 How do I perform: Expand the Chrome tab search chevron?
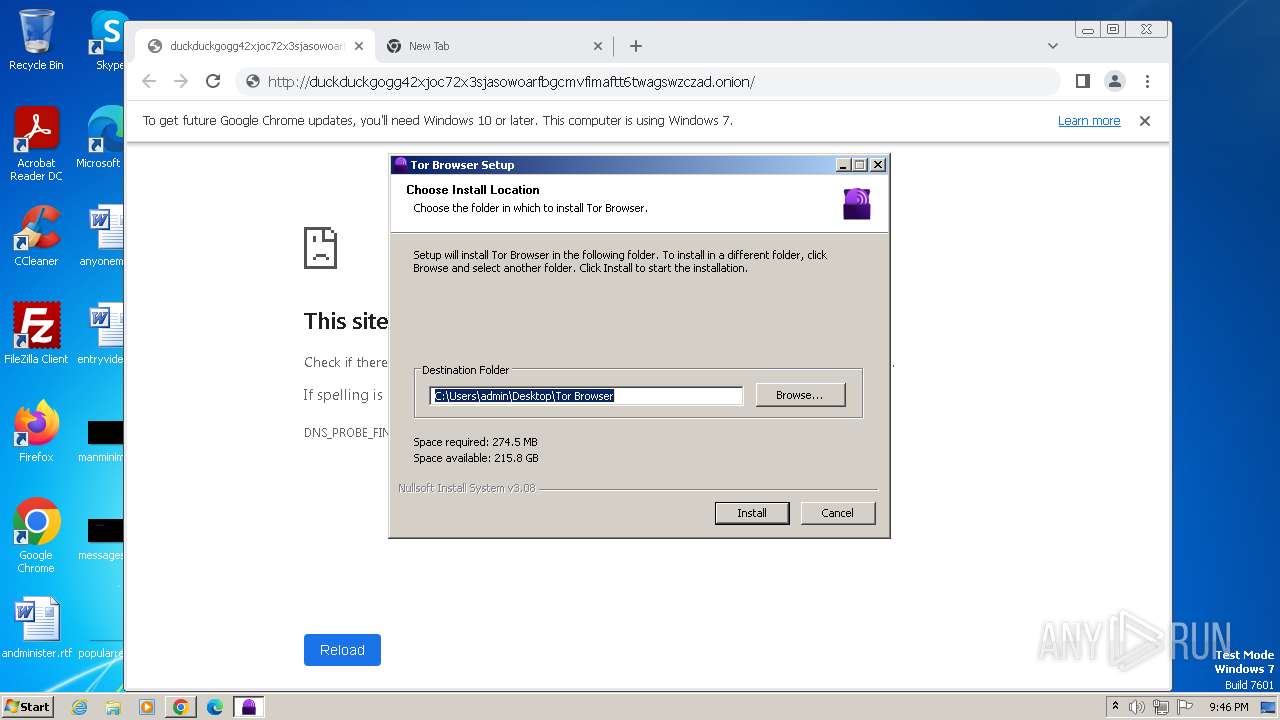[x=1053, y=46]
